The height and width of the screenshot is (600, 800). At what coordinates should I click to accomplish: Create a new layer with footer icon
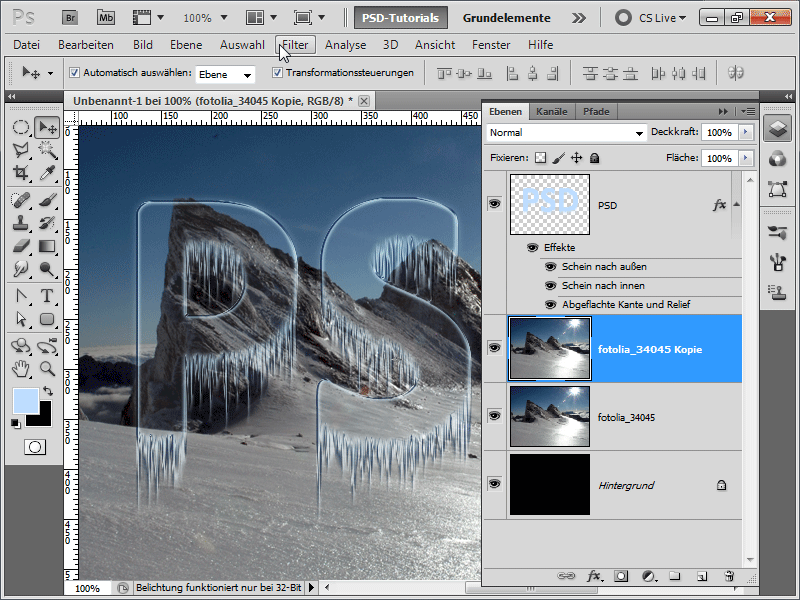point(702,576)
